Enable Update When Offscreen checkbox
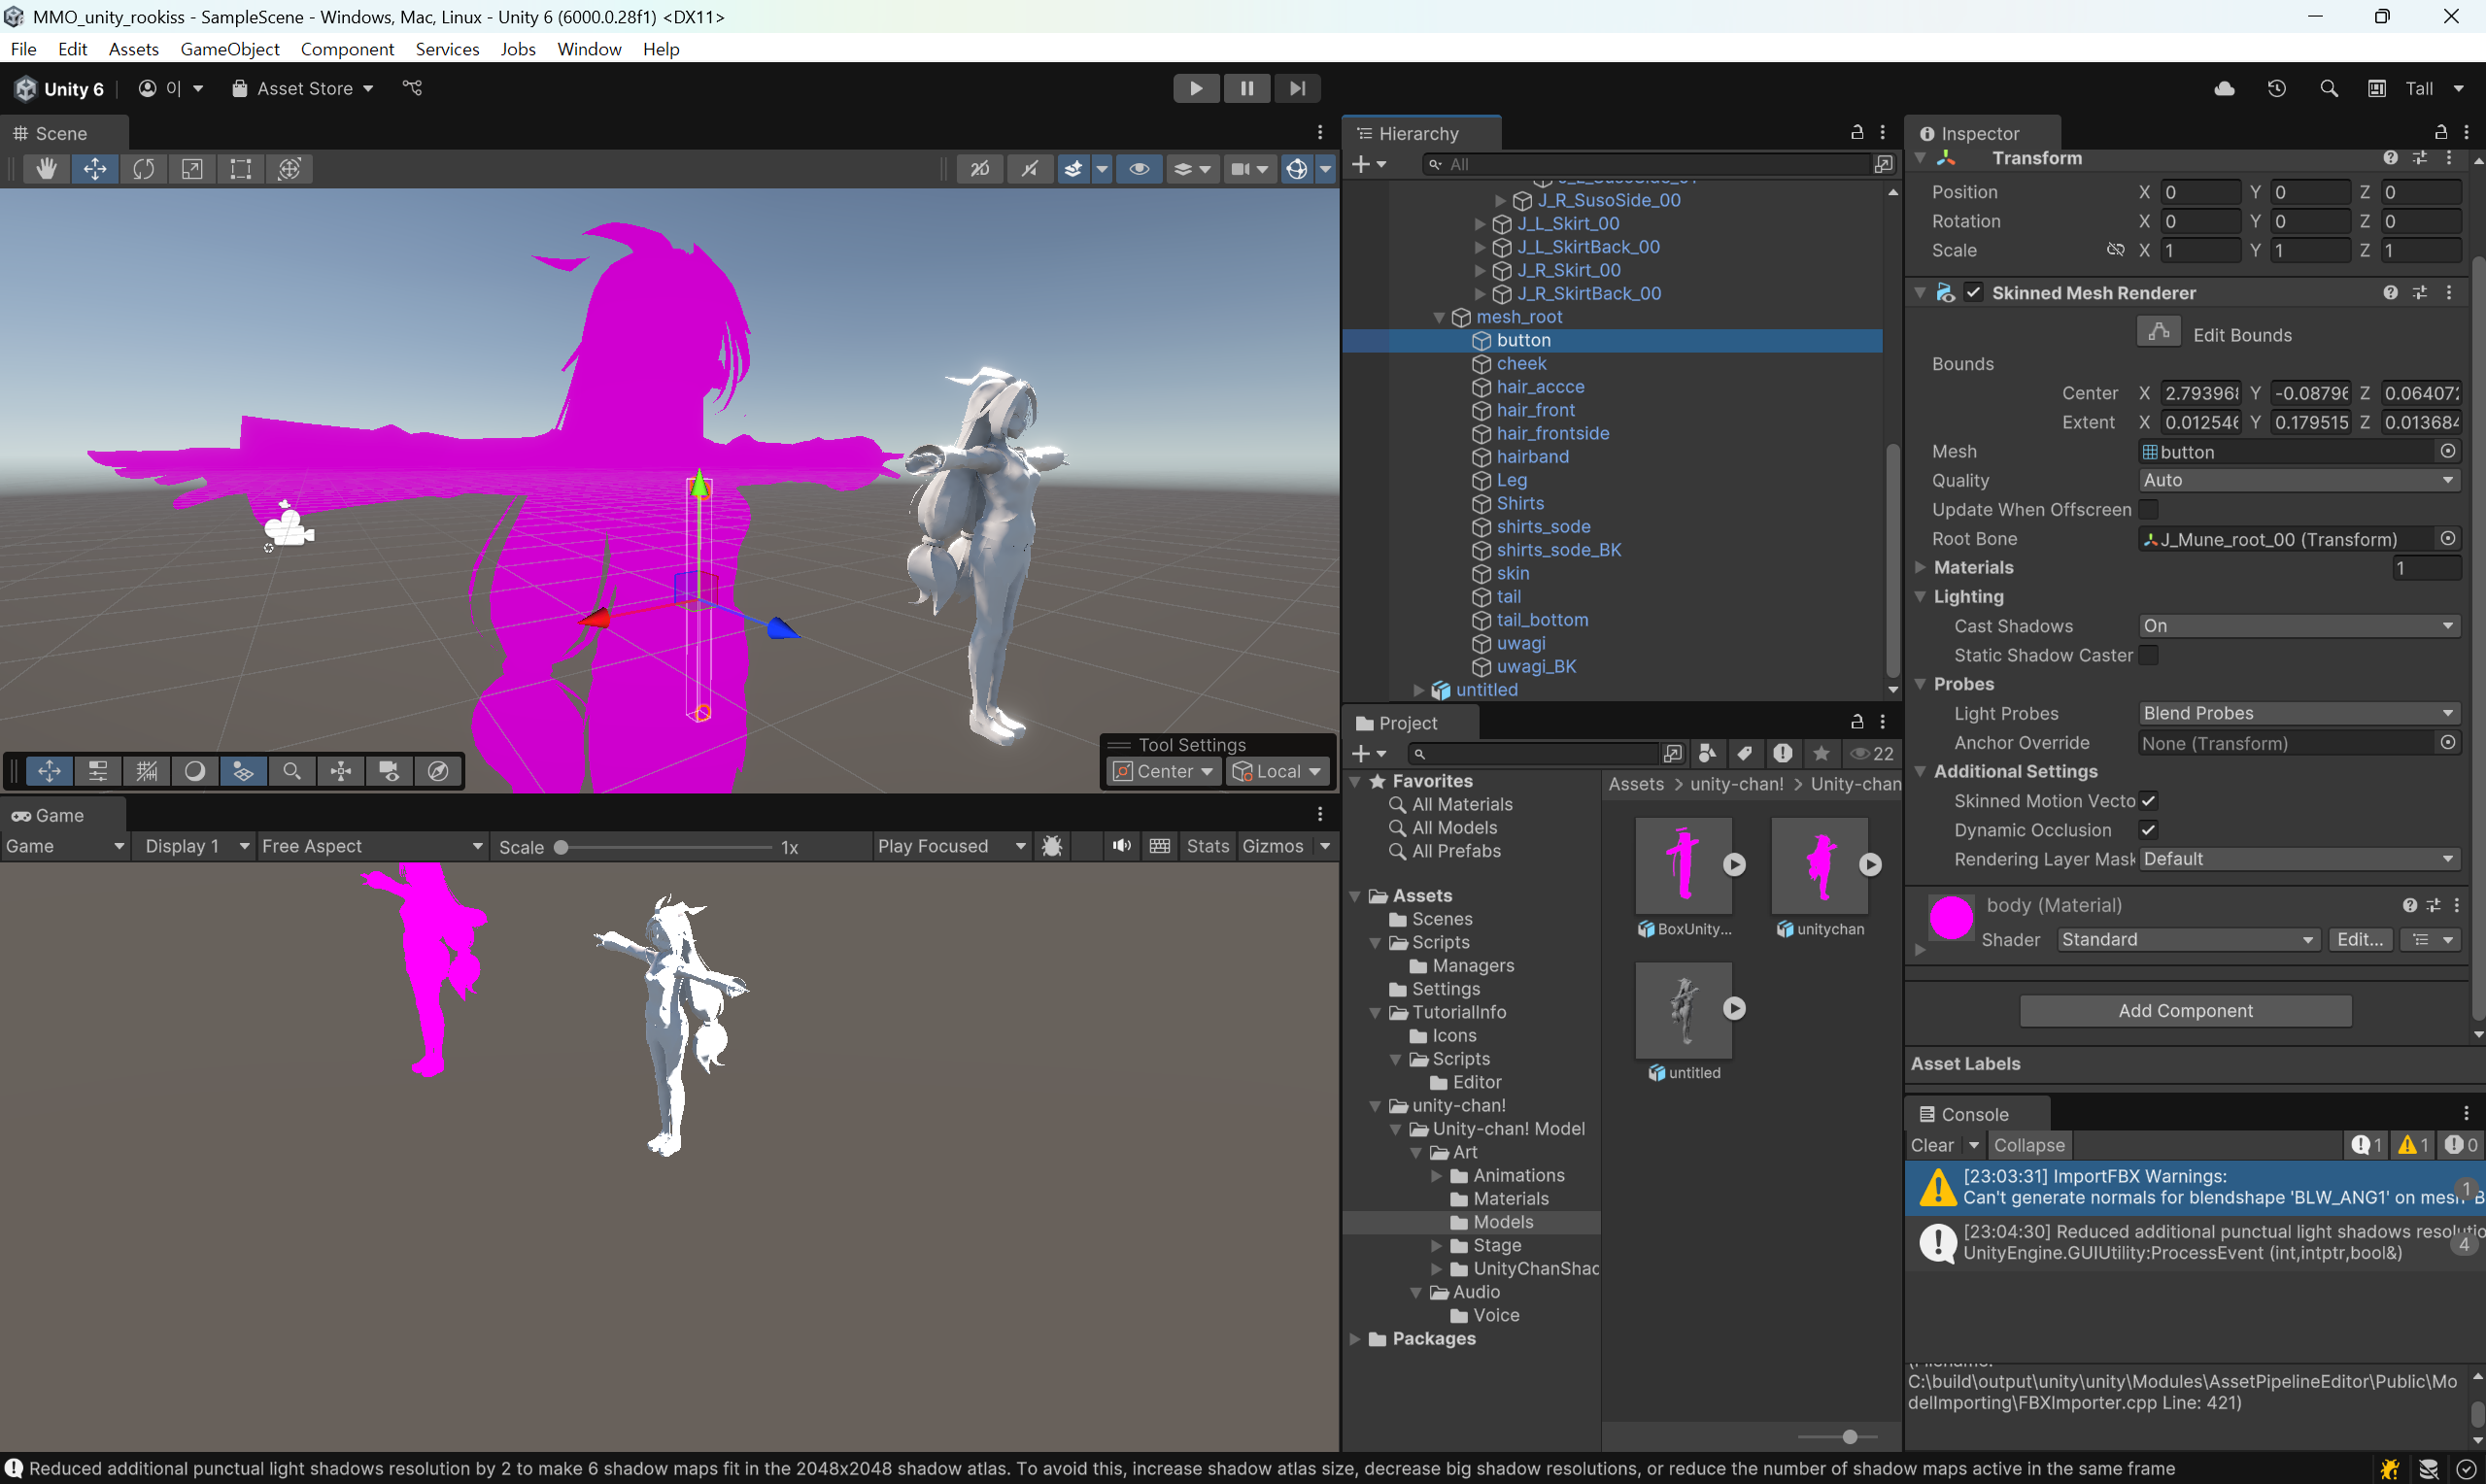Viewport: 2486px width, 1484px height. 2149,509
